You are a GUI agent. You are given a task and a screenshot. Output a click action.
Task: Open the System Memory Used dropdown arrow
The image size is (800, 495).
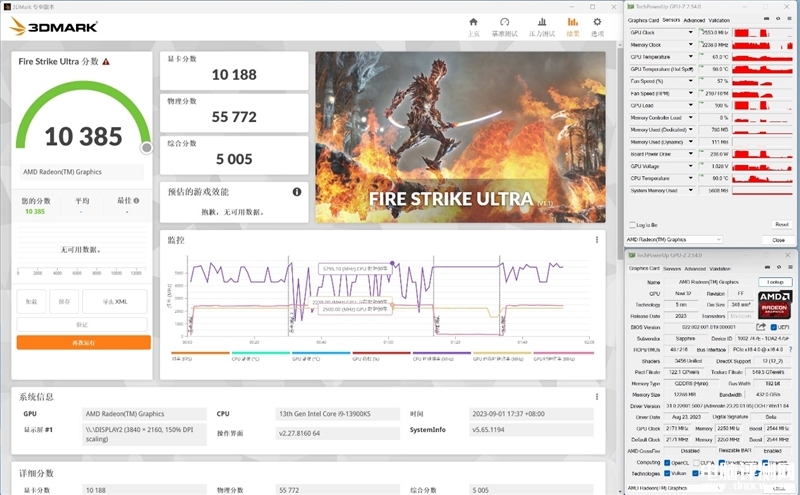pos(691,190)
